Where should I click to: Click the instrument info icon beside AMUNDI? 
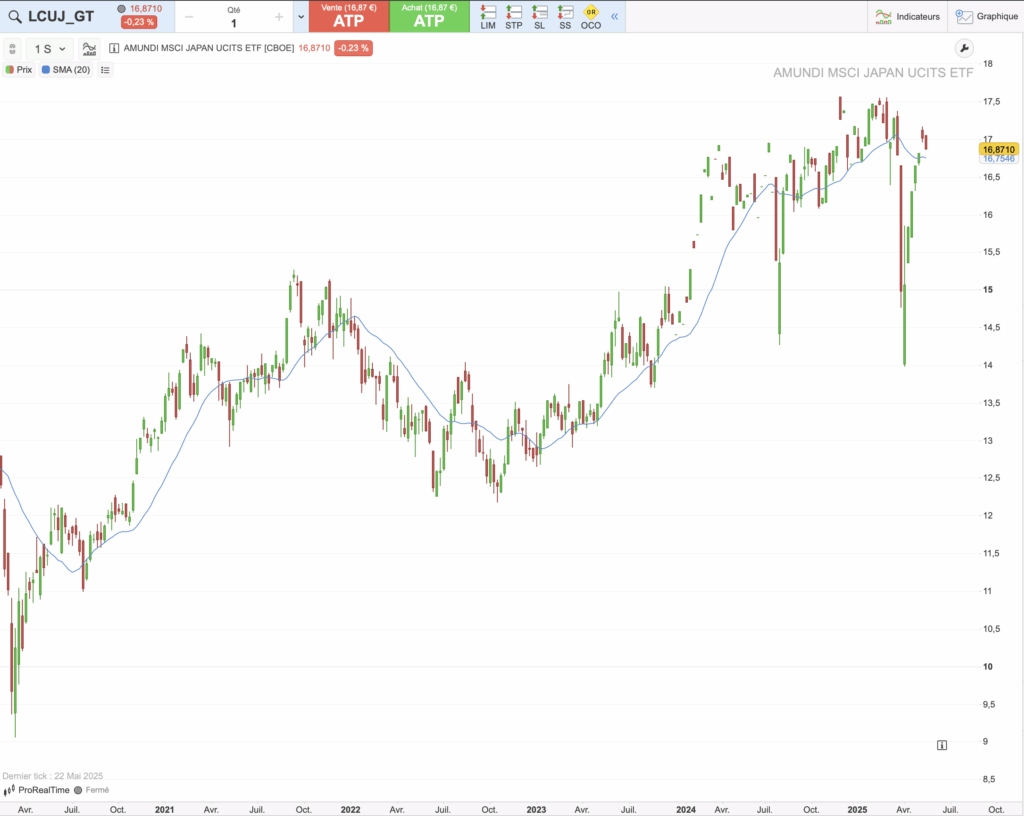(114, 48)
